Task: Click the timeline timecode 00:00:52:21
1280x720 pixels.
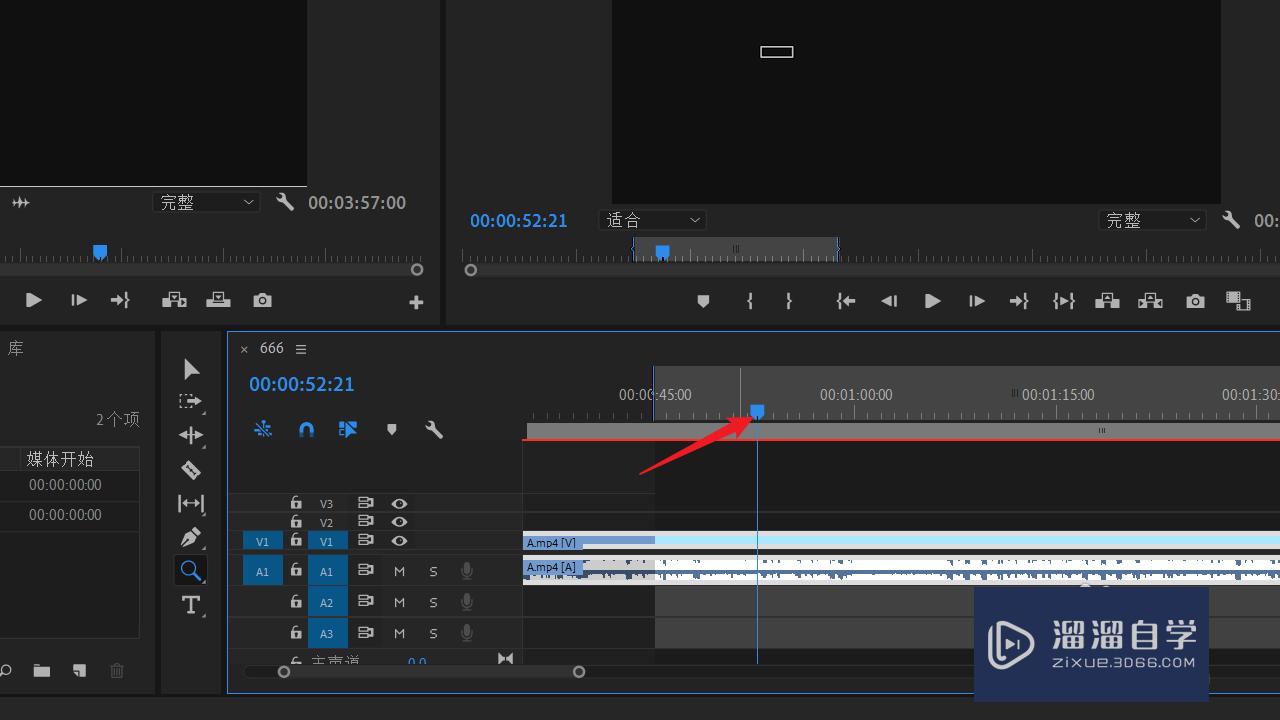Action: 301,384
